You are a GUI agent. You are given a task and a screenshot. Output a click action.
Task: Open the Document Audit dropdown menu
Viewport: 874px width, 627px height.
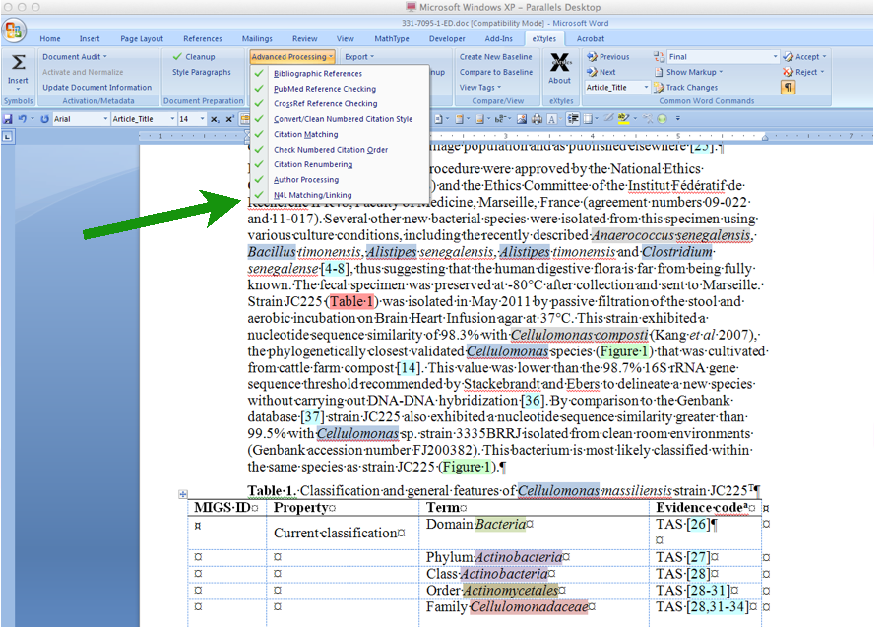click(75, 57)
